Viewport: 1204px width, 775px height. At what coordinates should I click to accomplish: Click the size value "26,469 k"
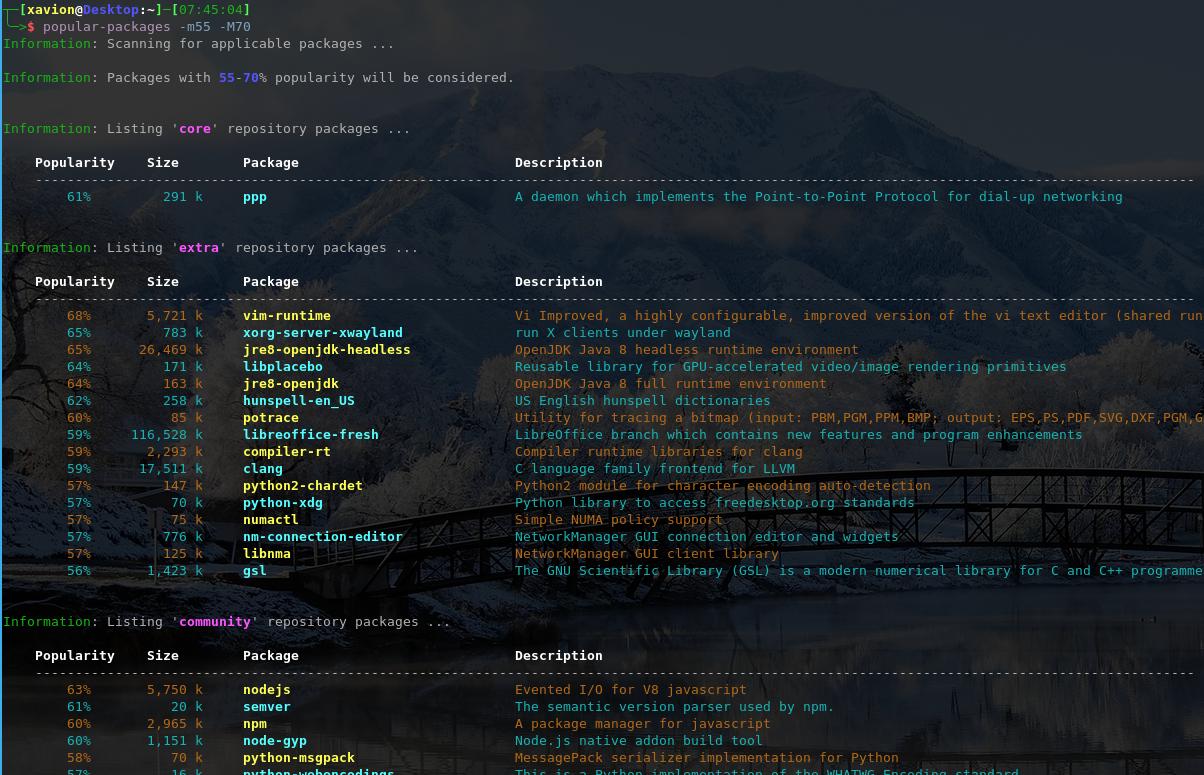coord(171,350)
